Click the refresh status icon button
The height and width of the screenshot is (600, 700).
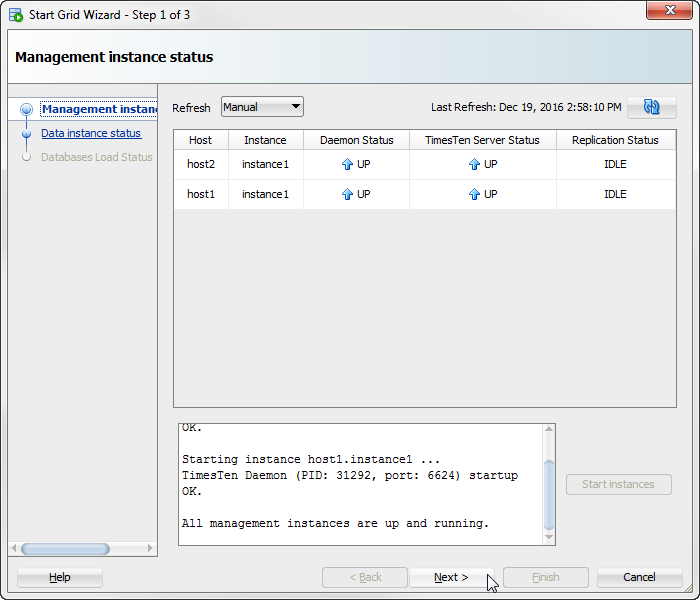[x=651, y=107]
